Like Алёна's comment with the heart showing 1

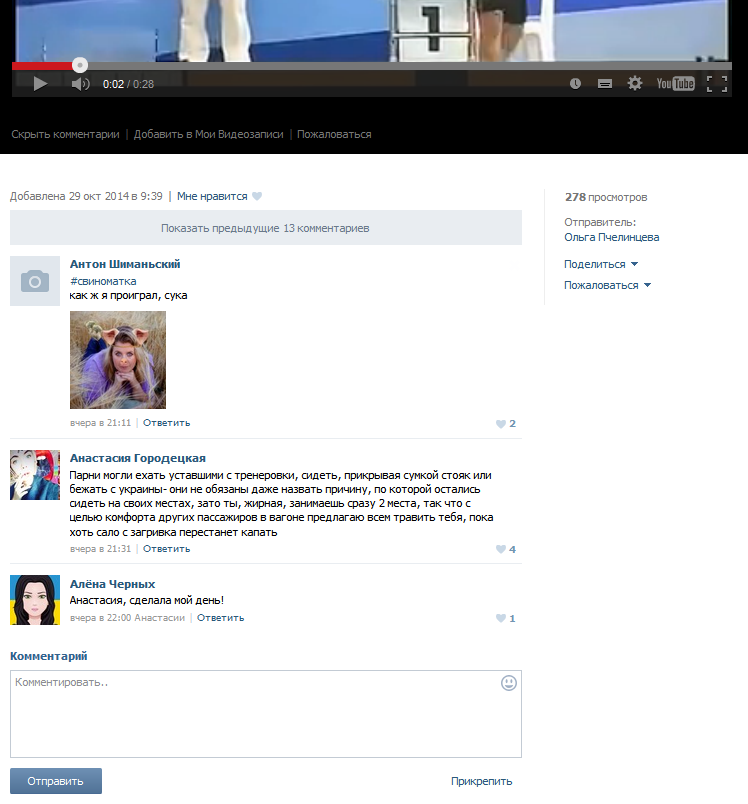(x=506, y=618)
